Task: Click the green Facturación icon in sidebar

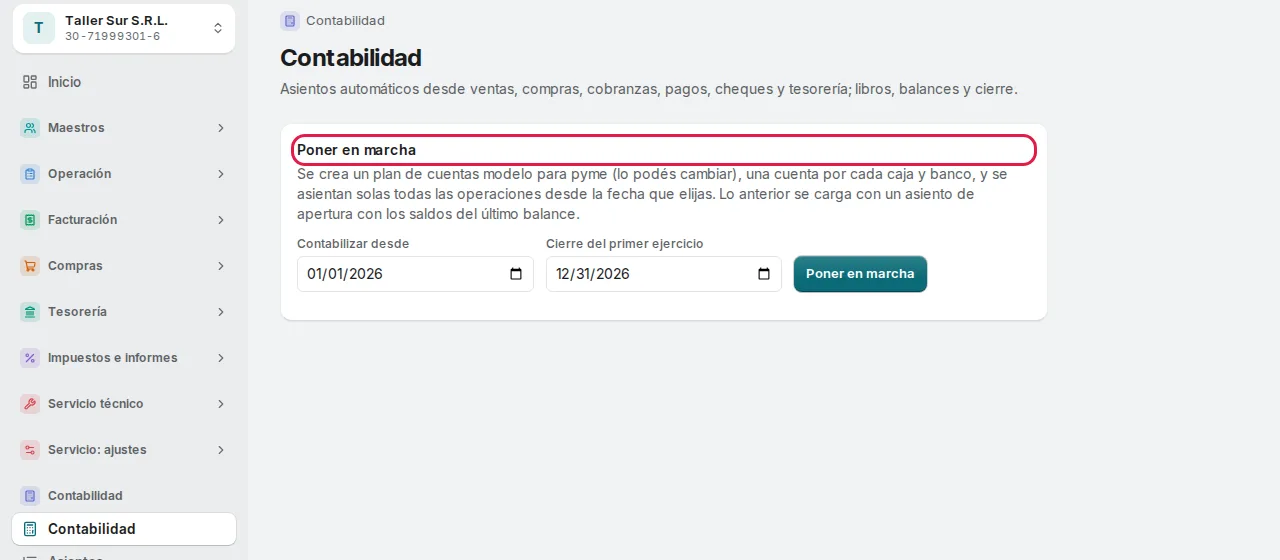Action: (x=30, y=220)
